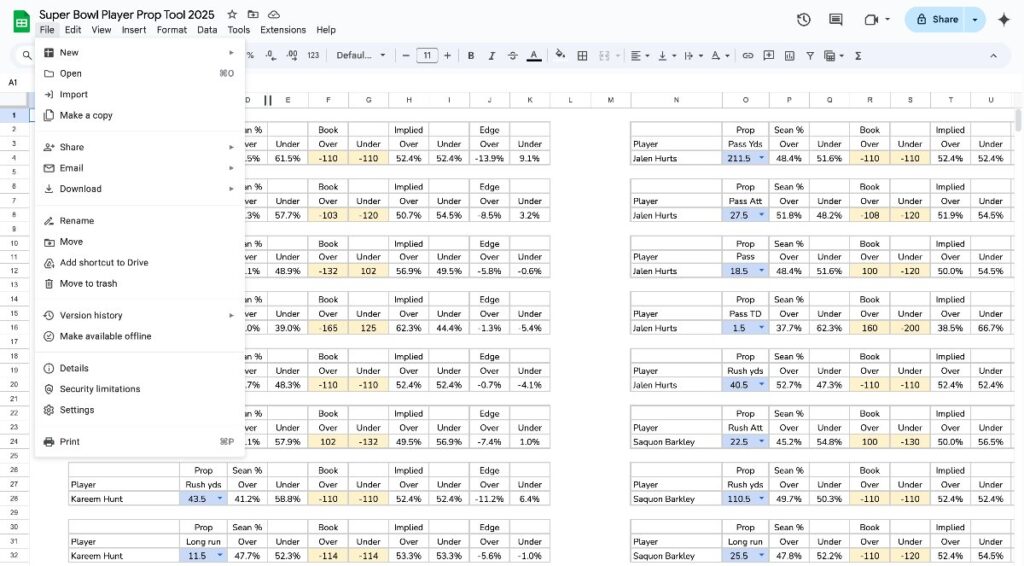Image resolution: width=1024 pixels, height=566 pixels.
Task: Start a meeting with the camera icon
Action: 871,20
